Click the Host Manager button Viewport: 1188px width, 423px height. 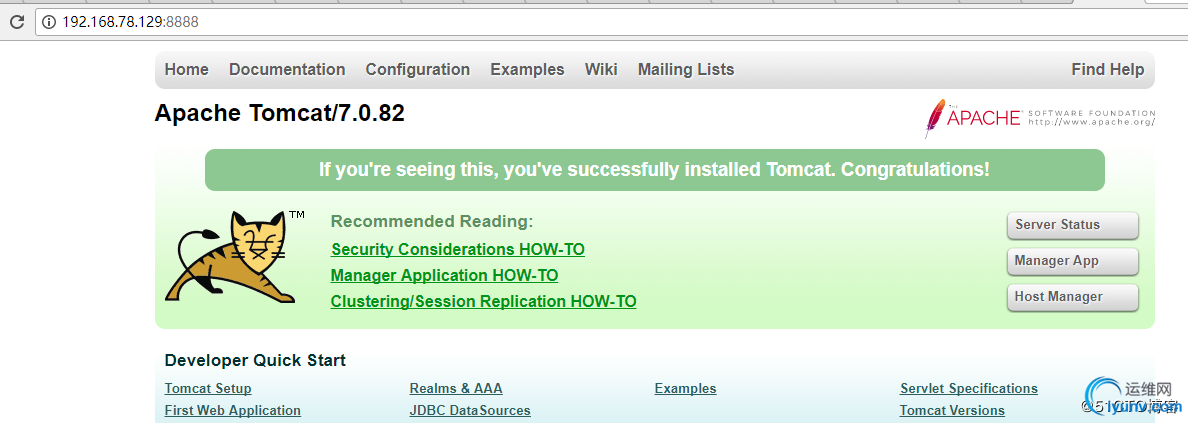pos(1073,297)
